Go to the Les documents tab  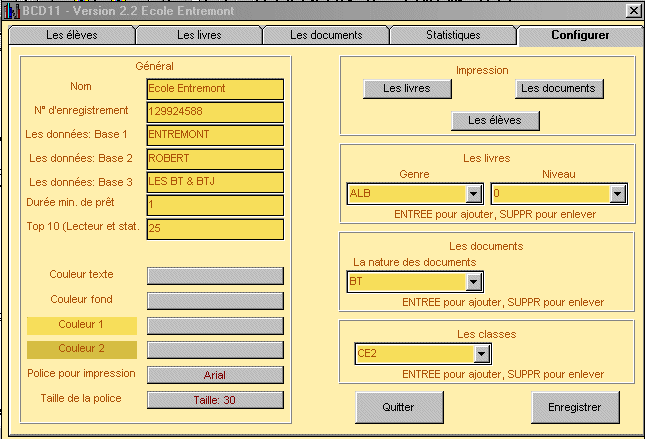[x=325, y=35]
